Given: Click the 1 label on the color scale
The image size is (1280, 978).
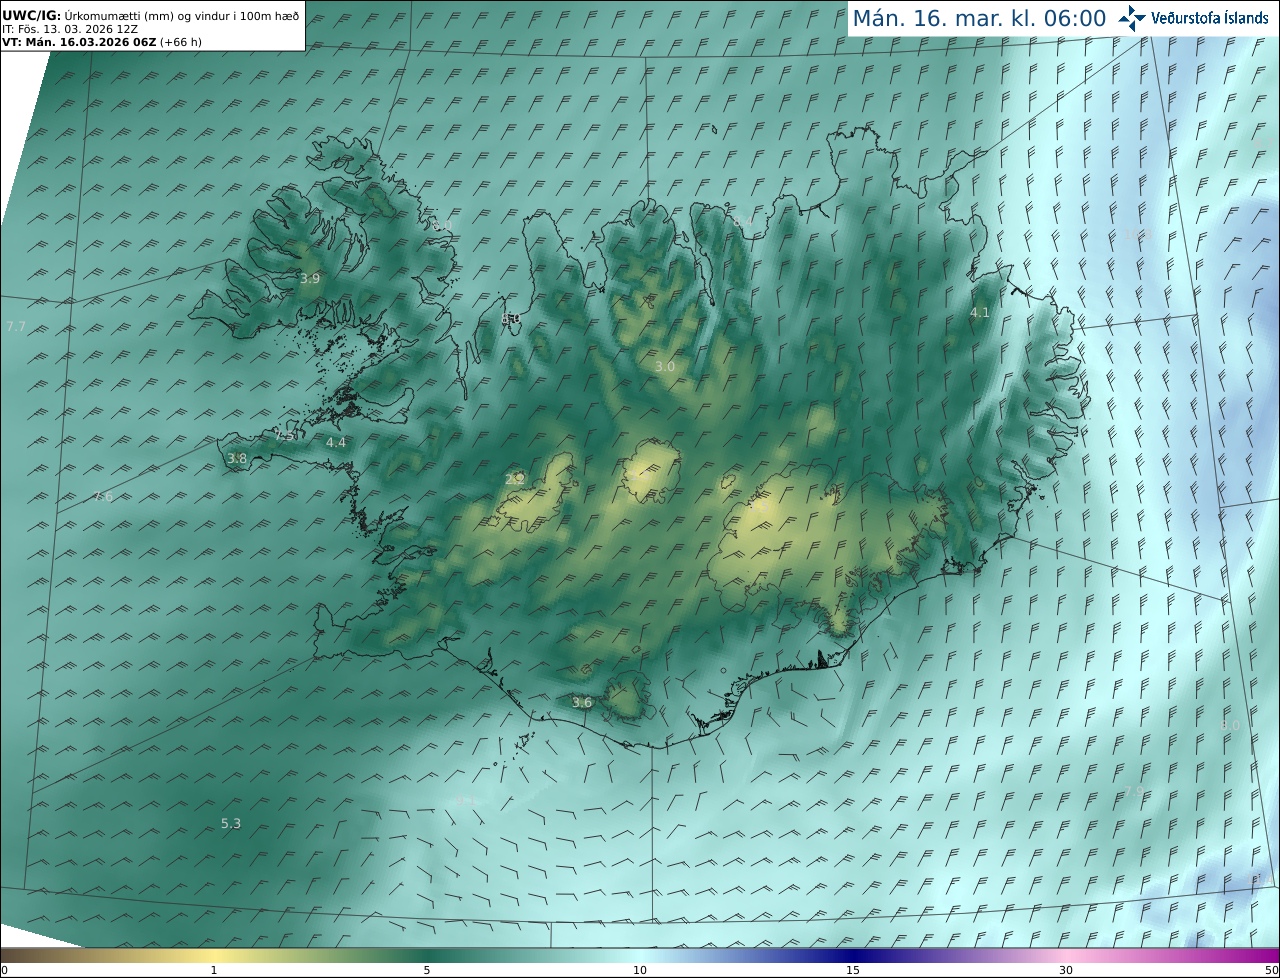Looking at the screenshot, I should pyautogui.click(x=214, y=970).
